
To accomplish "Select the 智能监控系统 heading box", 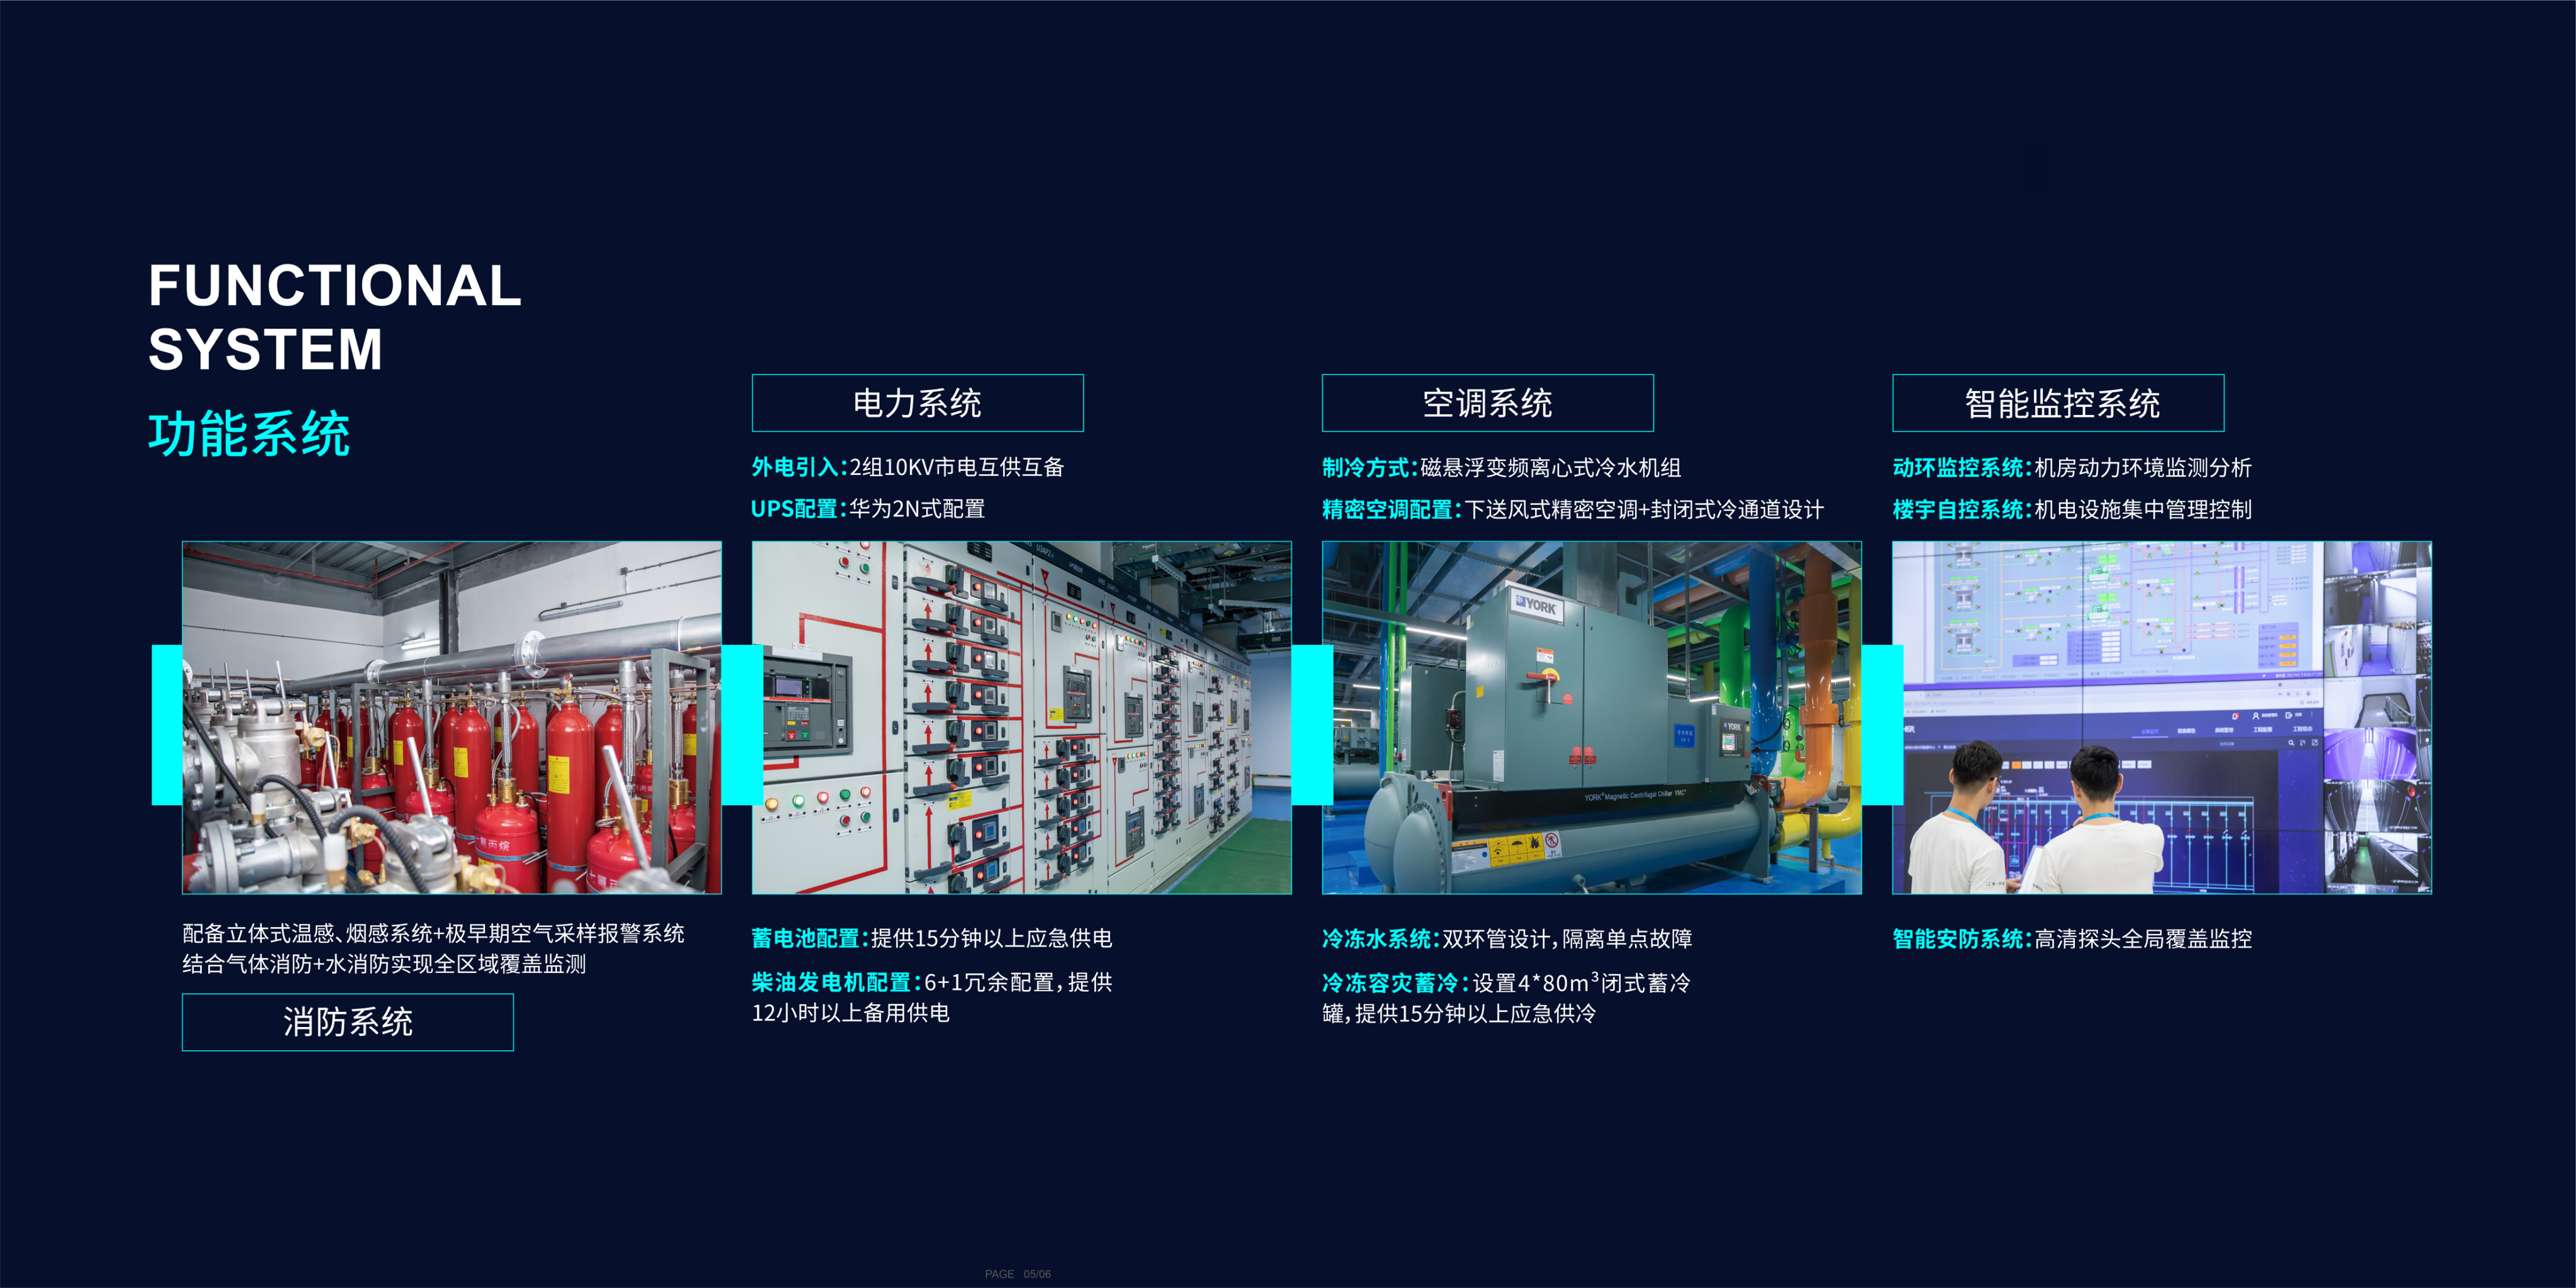I will 2058,403.
